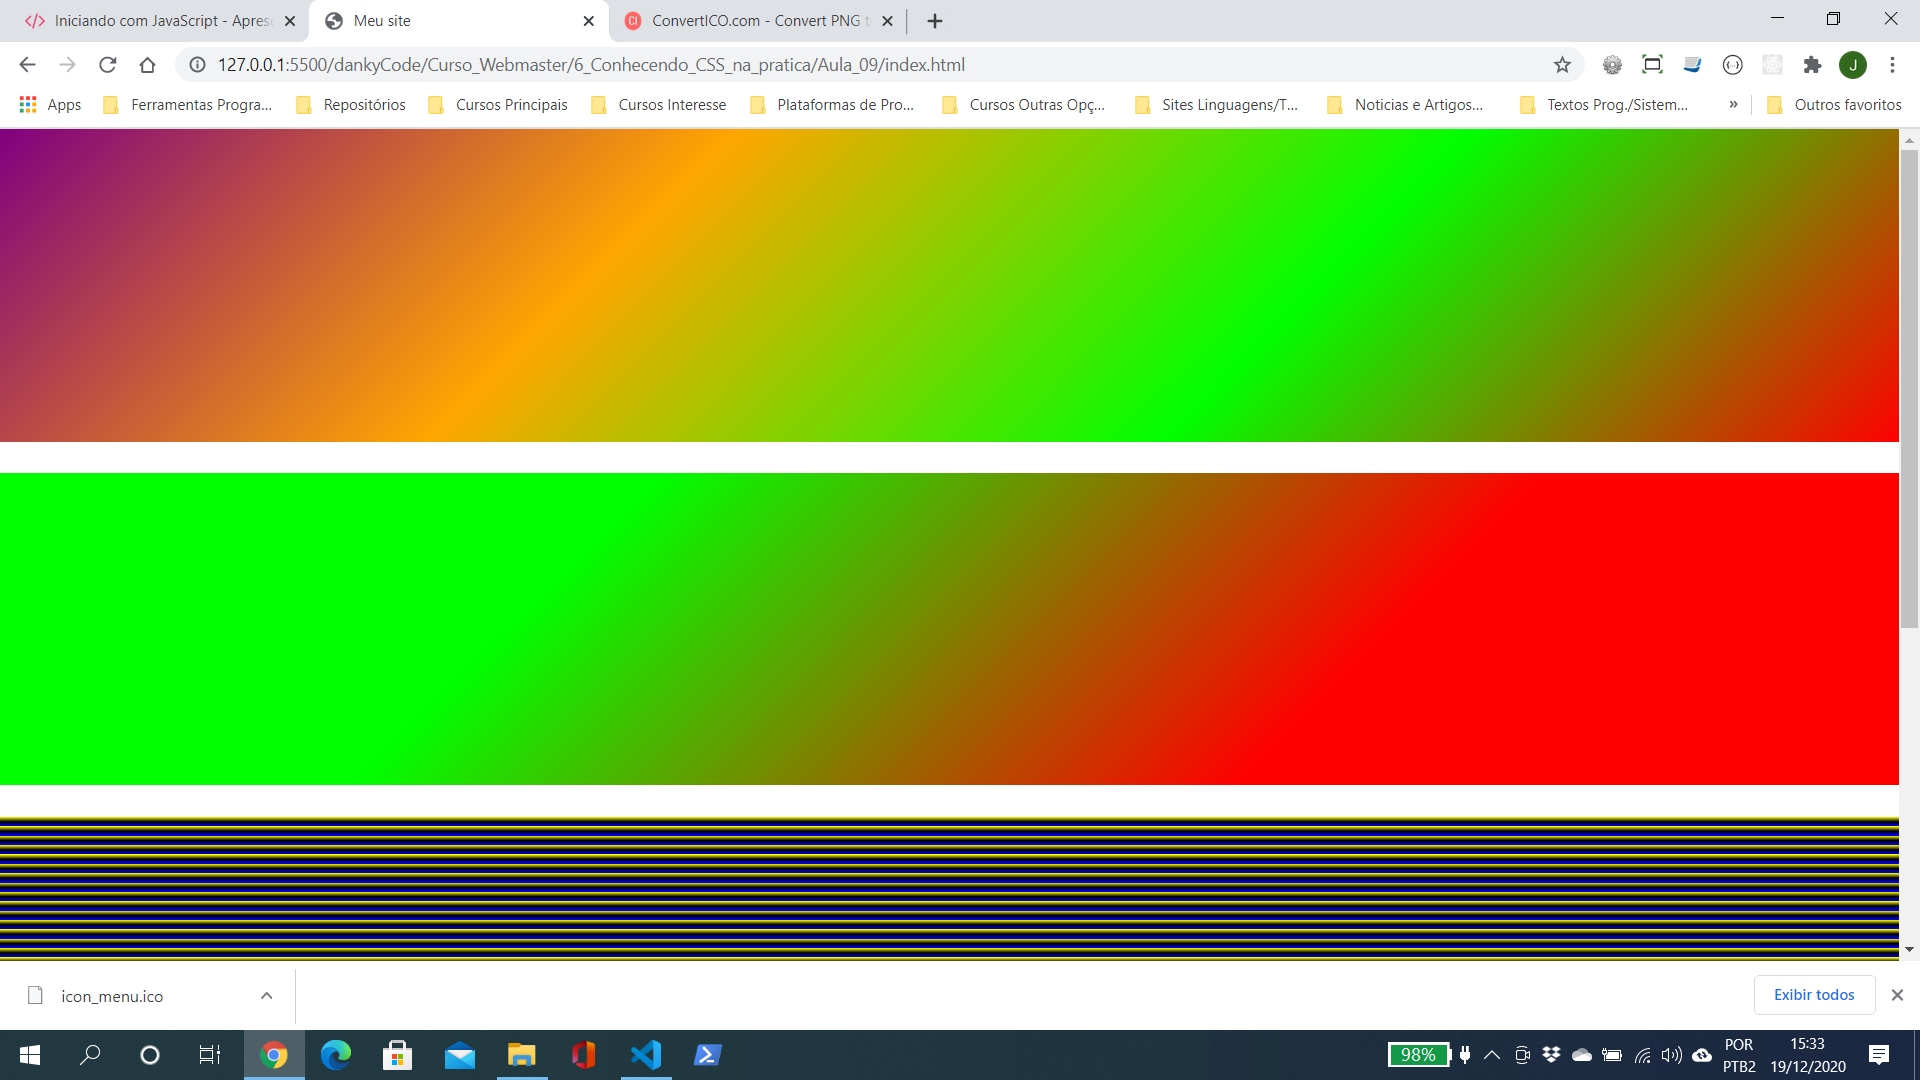Switch to Iniciando com JavaScript tab

160,21
